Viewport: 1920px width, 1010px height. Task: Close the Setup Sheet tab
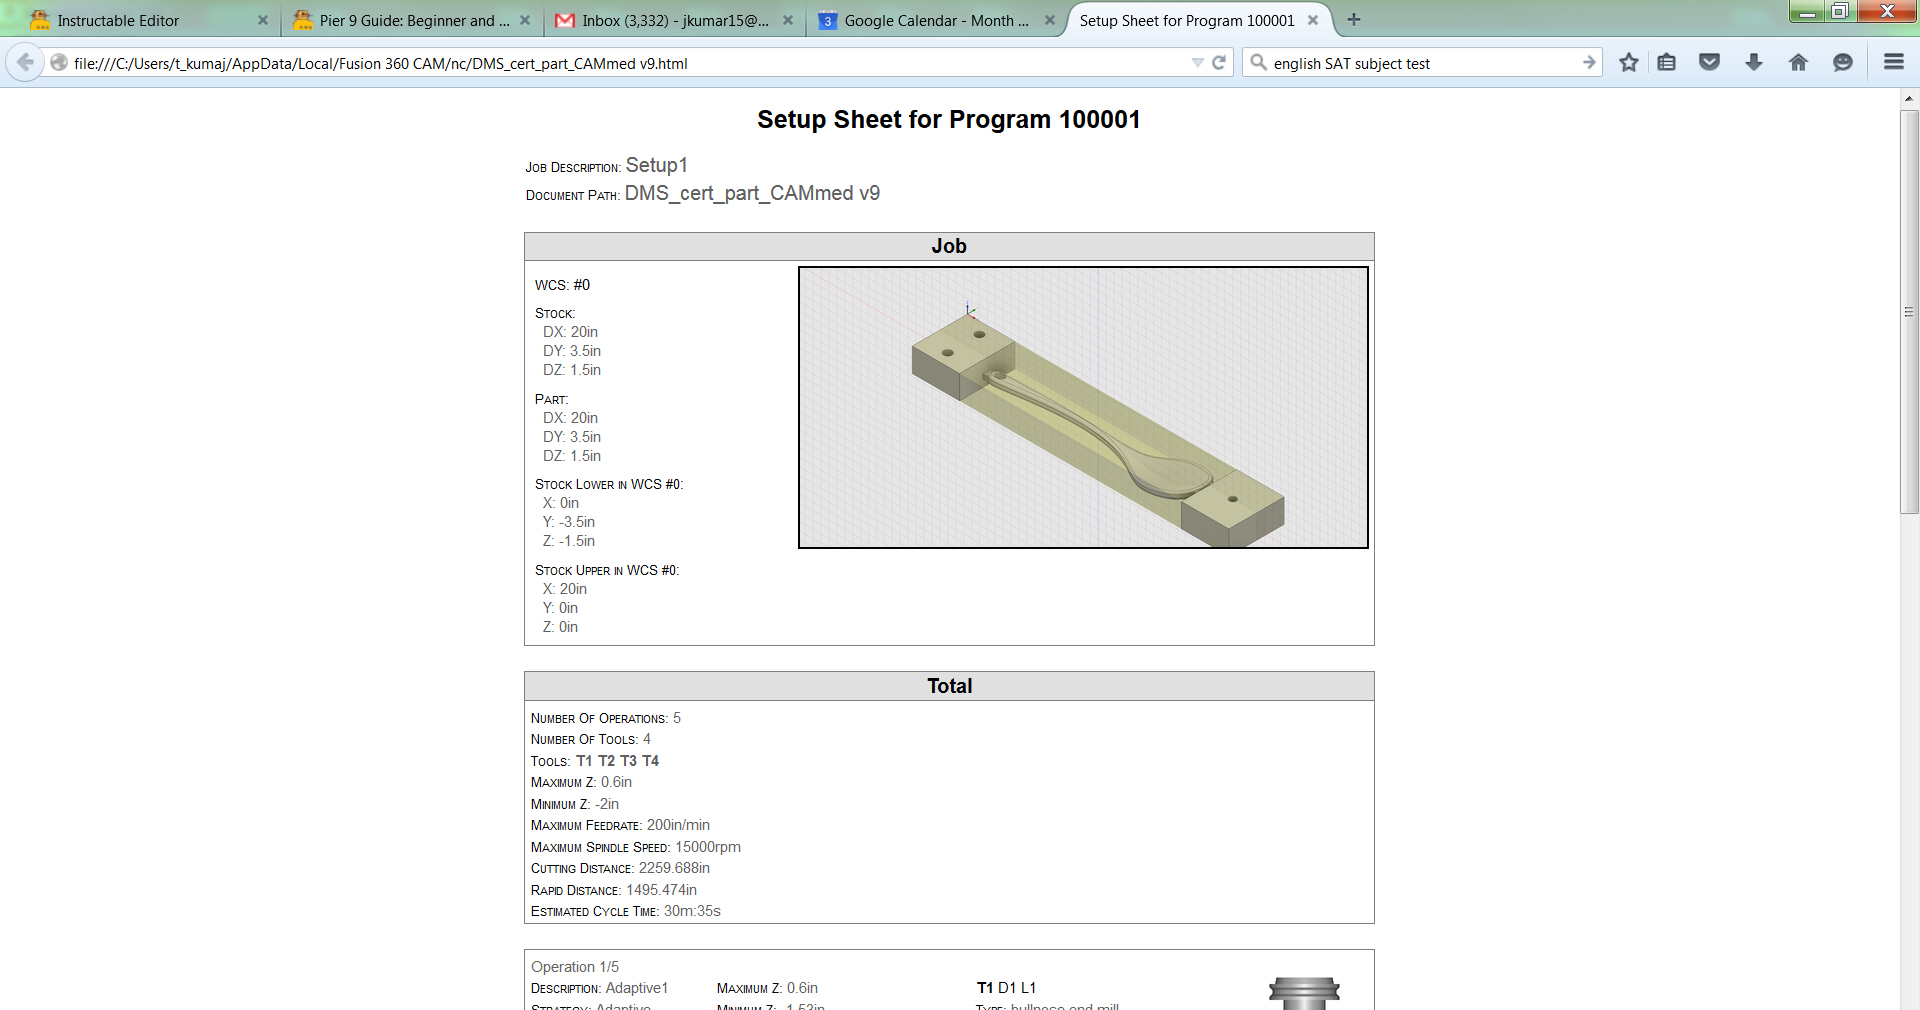pyautogui.click(x=1313, y=20)
